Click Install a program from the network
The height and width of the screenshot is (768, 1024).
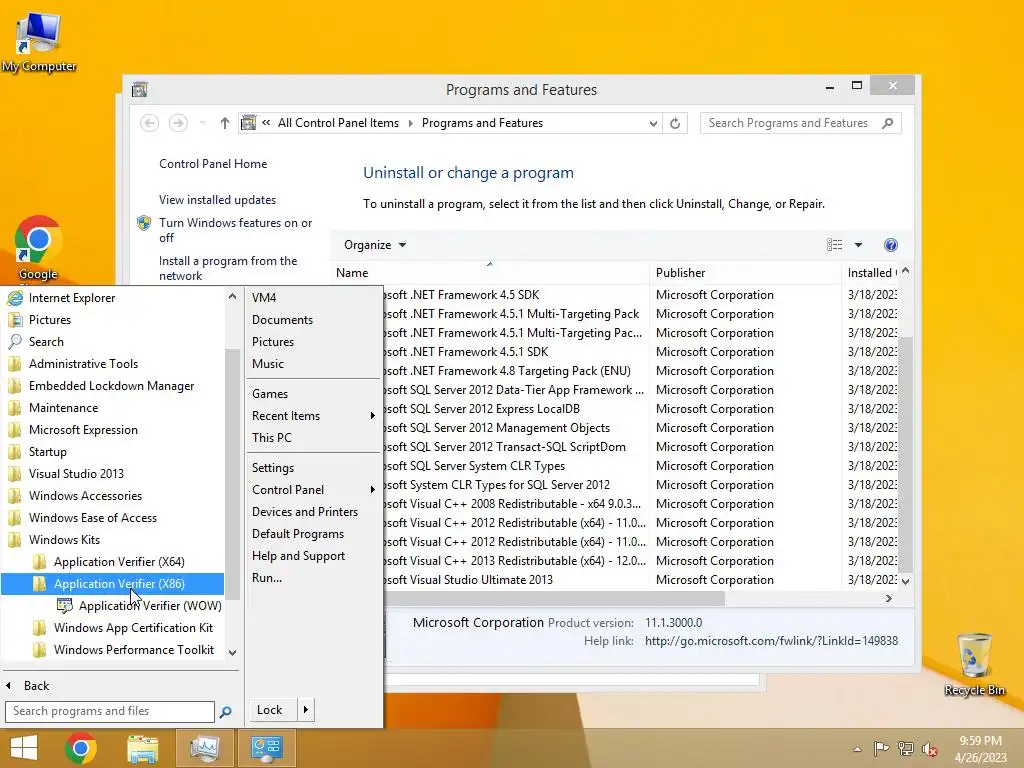[228, 268]
